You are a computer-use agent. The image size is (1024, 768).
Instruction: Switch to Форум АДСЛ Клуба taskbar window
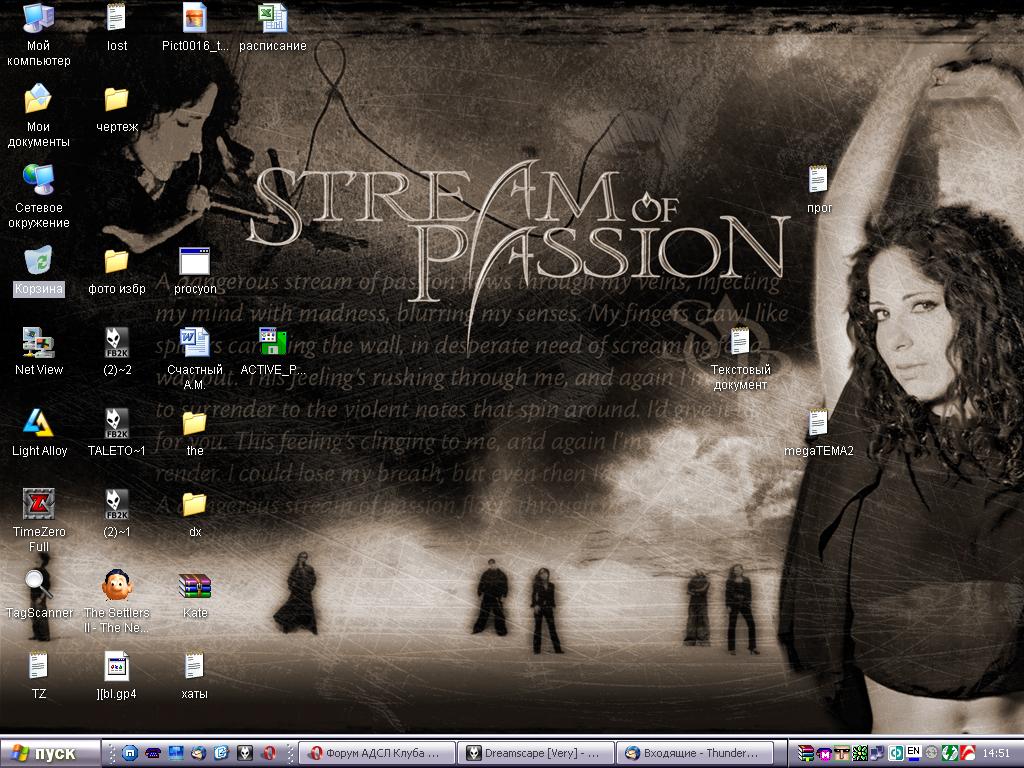376,753
